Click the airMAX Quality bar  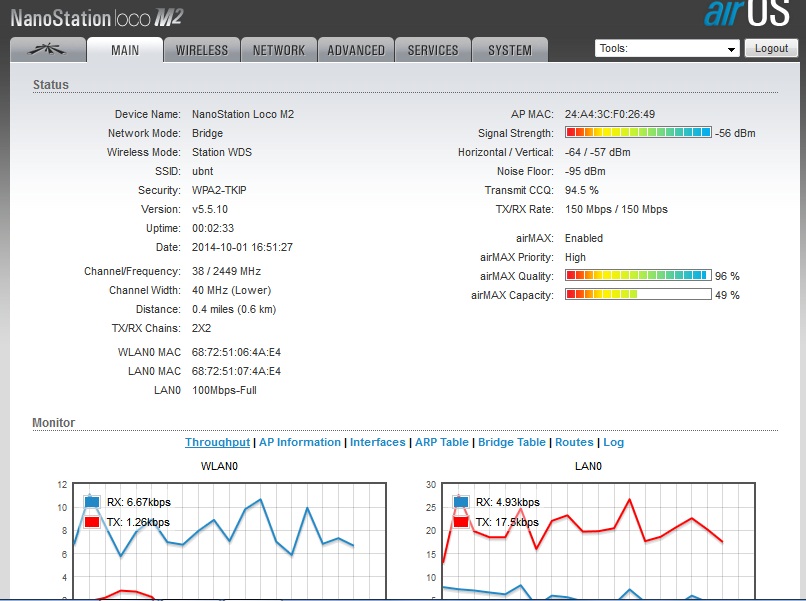coord(638,275)
